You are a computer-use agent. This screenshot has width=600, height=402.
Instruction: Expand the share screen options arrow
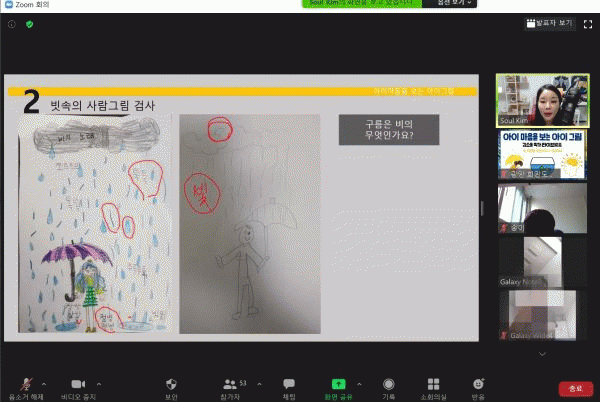(x=359, y=382)
